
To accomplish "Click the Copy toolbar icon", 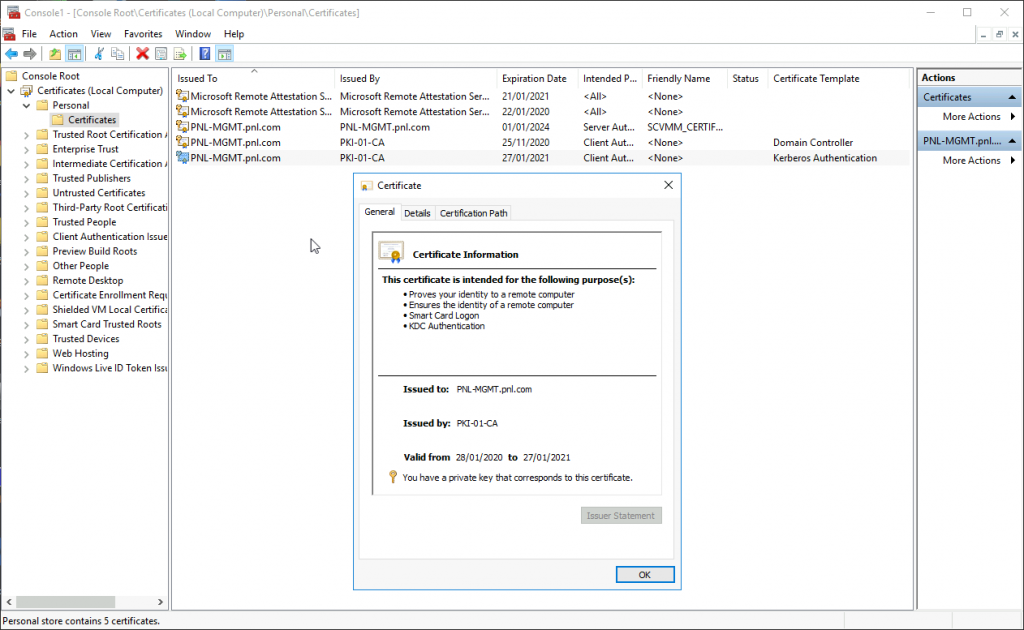I will (x=117, y=53).
